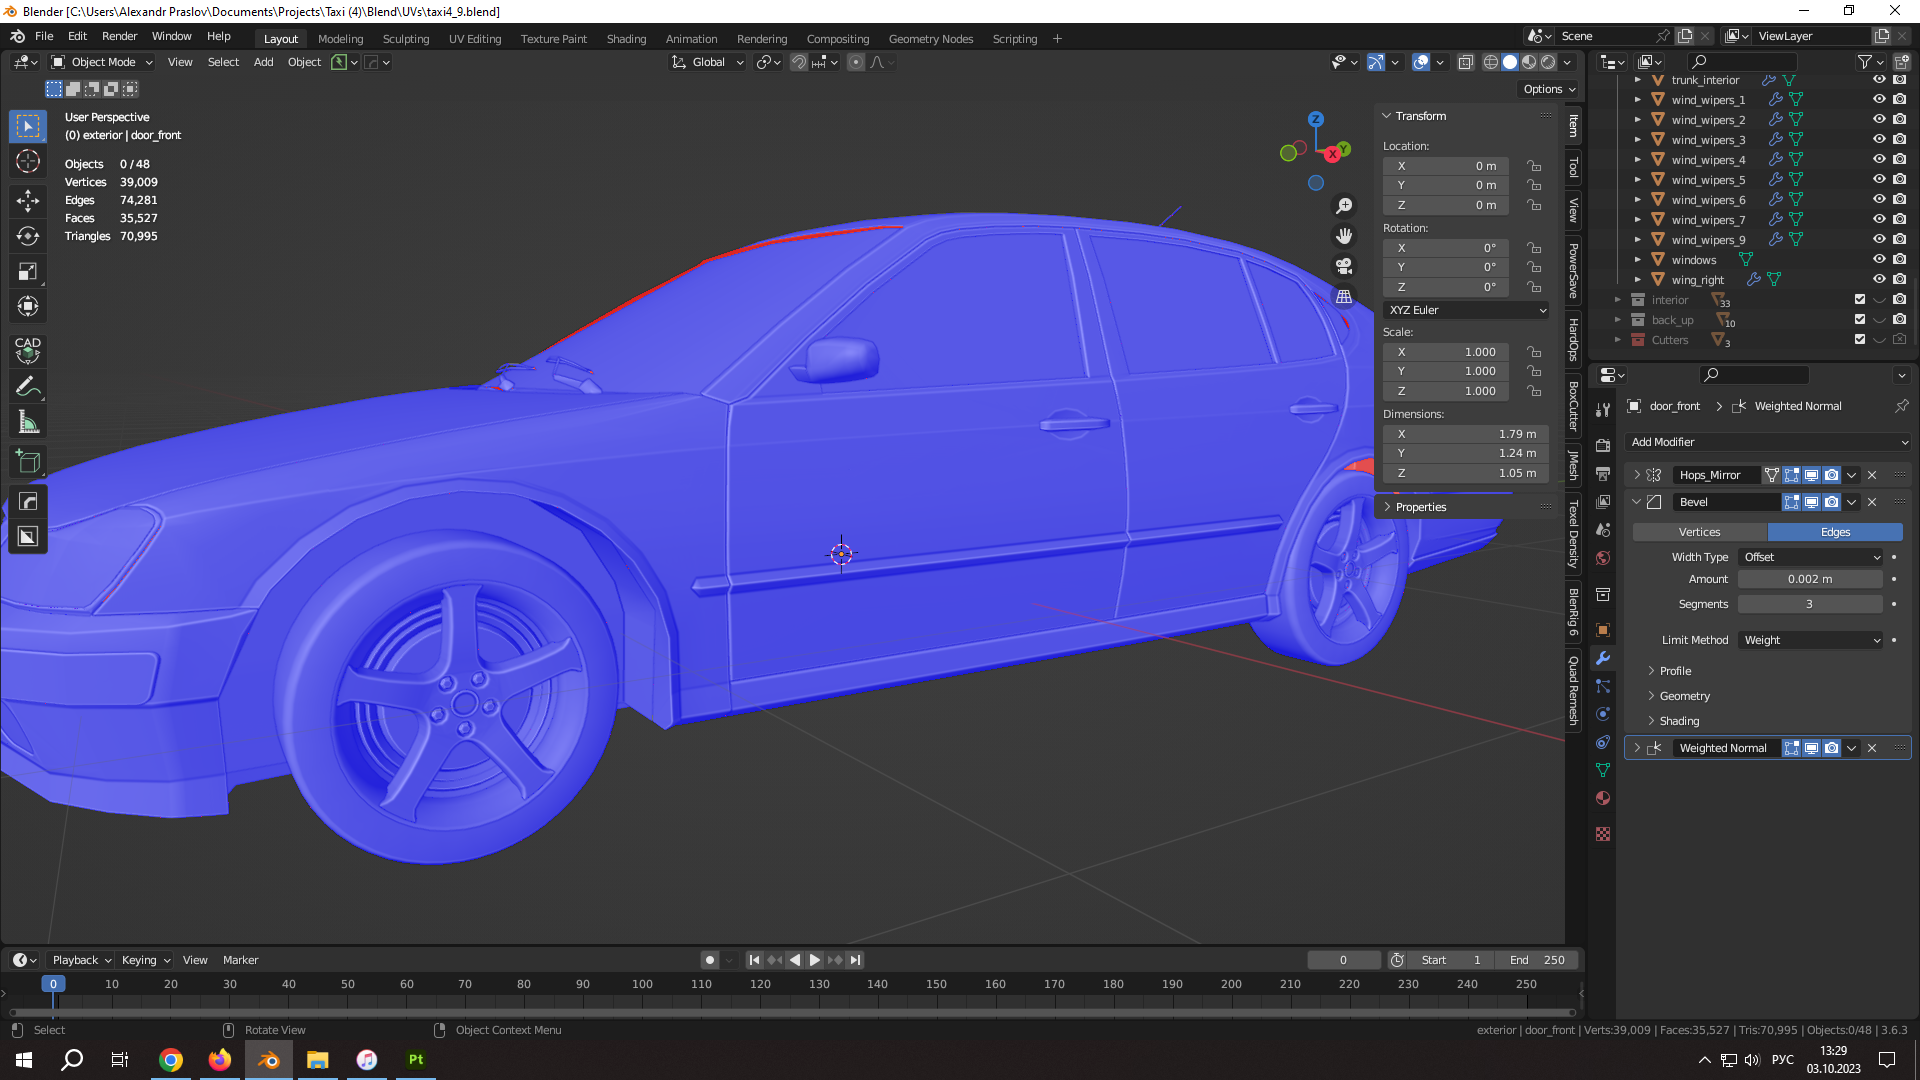Select the Measure tool
The image size is (1920, 1080).
[28, 423]
